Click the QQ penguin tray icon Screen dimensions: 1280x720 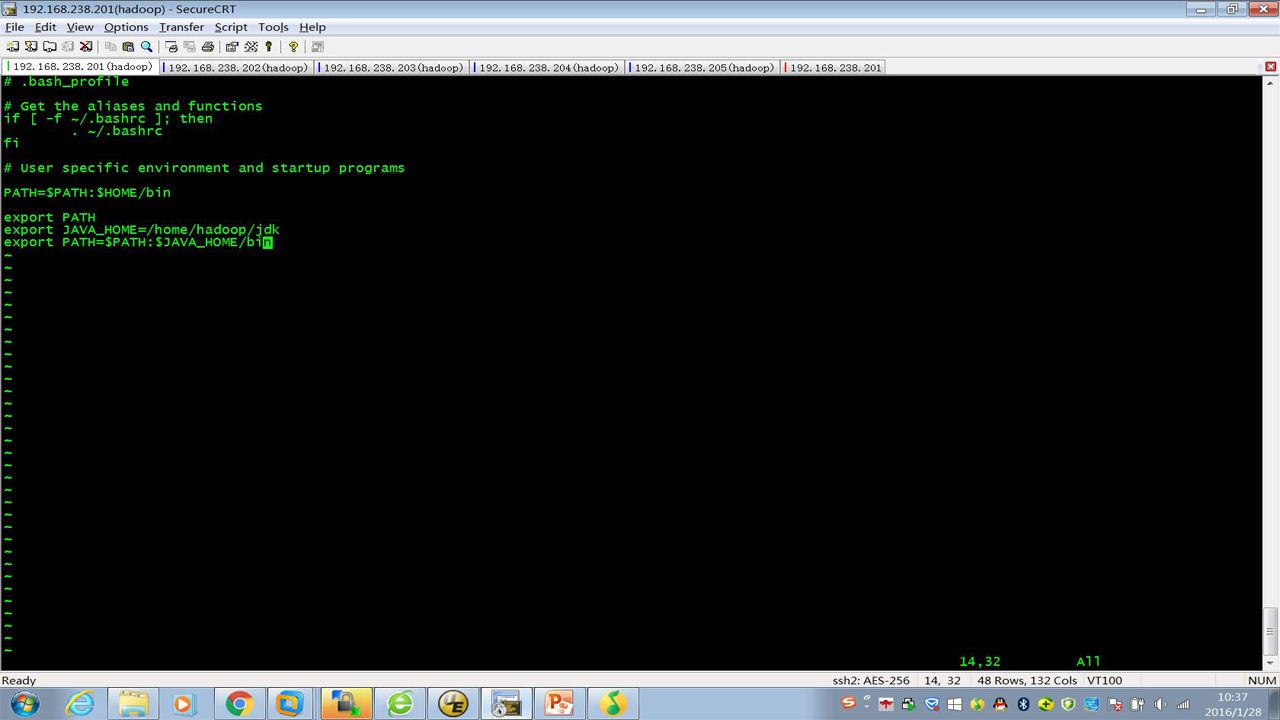click(999, 704)
